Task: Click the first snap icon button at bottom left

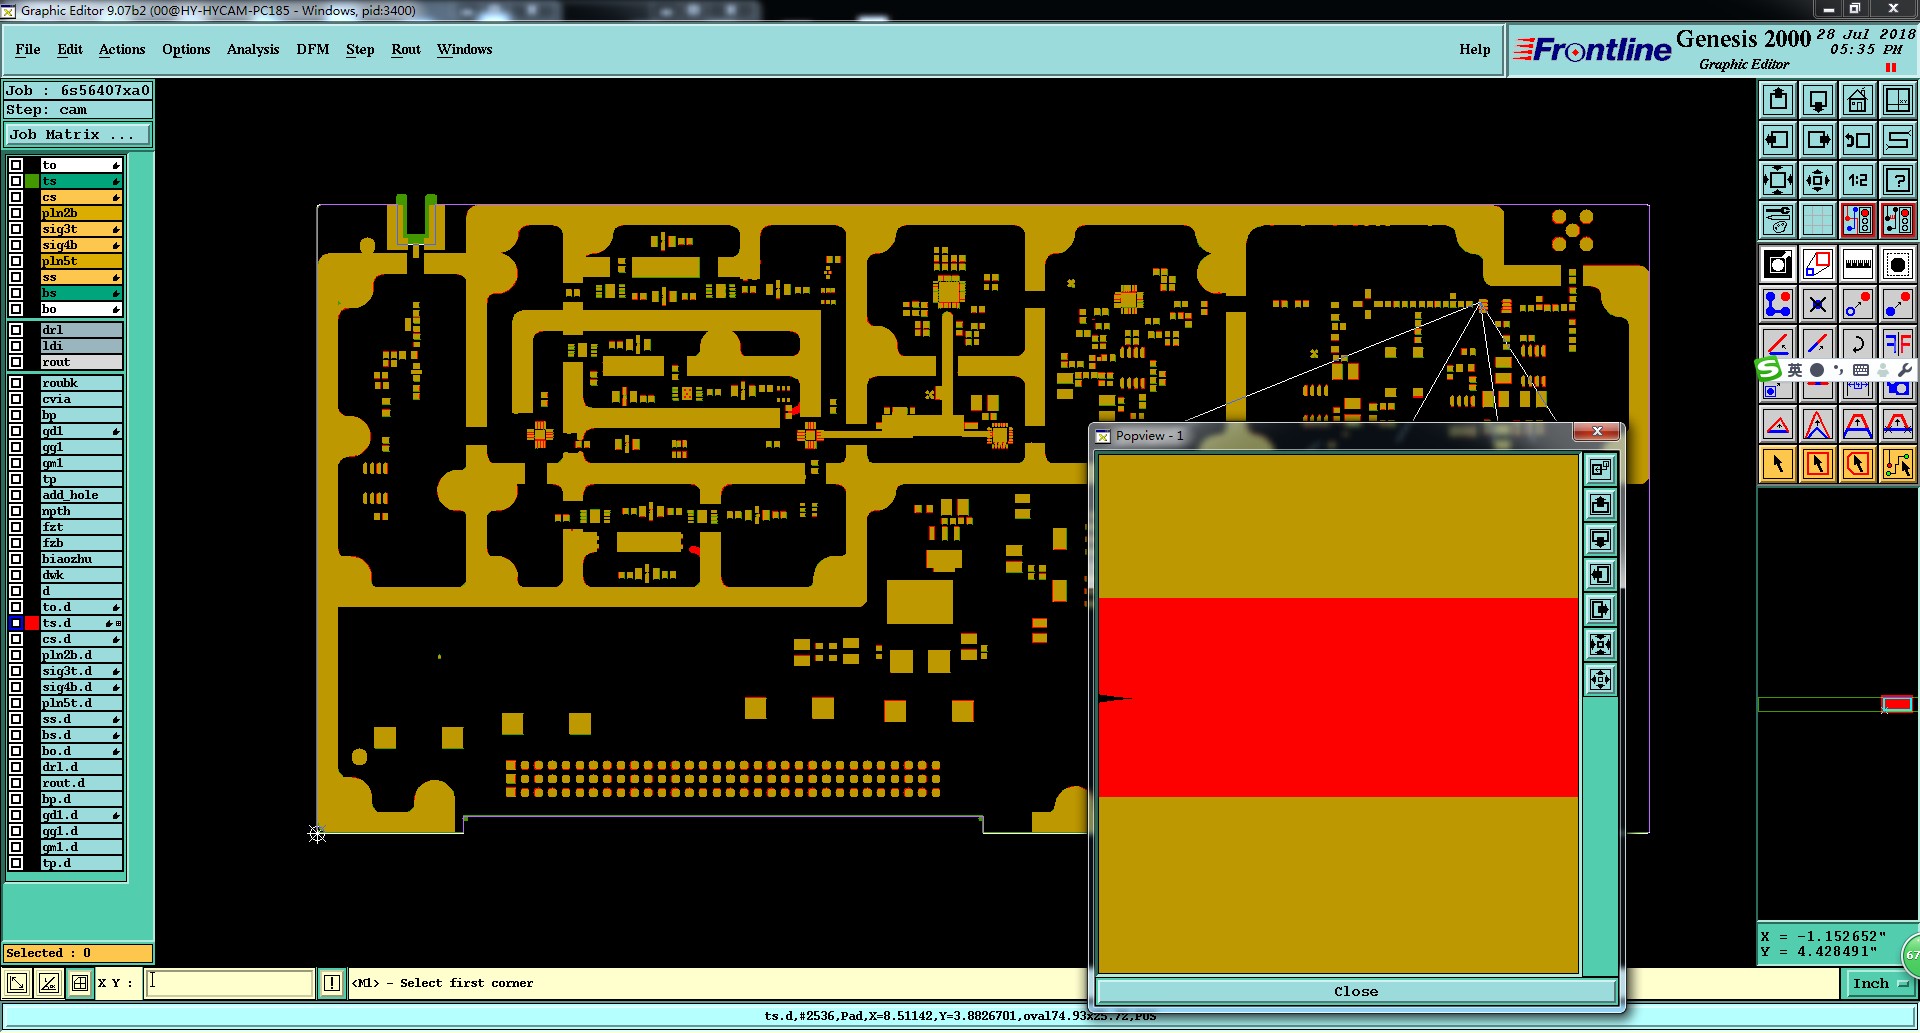Action: 16,983
